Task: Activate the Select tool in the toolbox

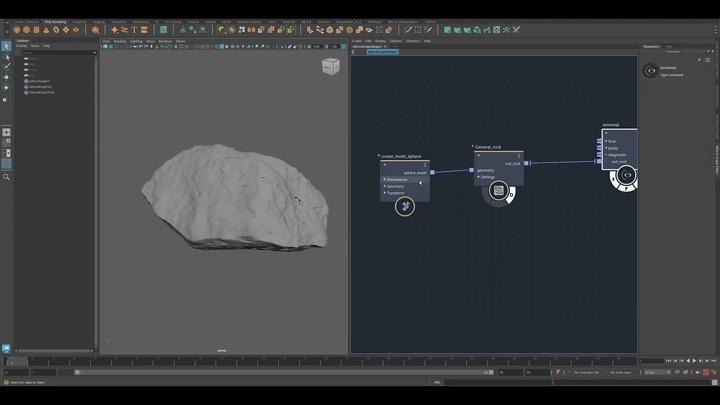Action: (x=6, y=46)
